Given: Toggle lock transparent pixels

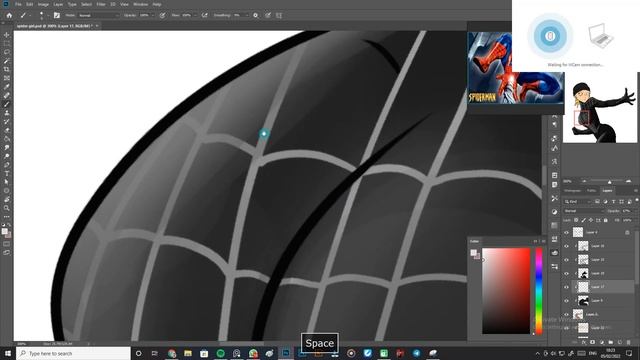Looking at the screenshot, I should [x=576, y=220].
